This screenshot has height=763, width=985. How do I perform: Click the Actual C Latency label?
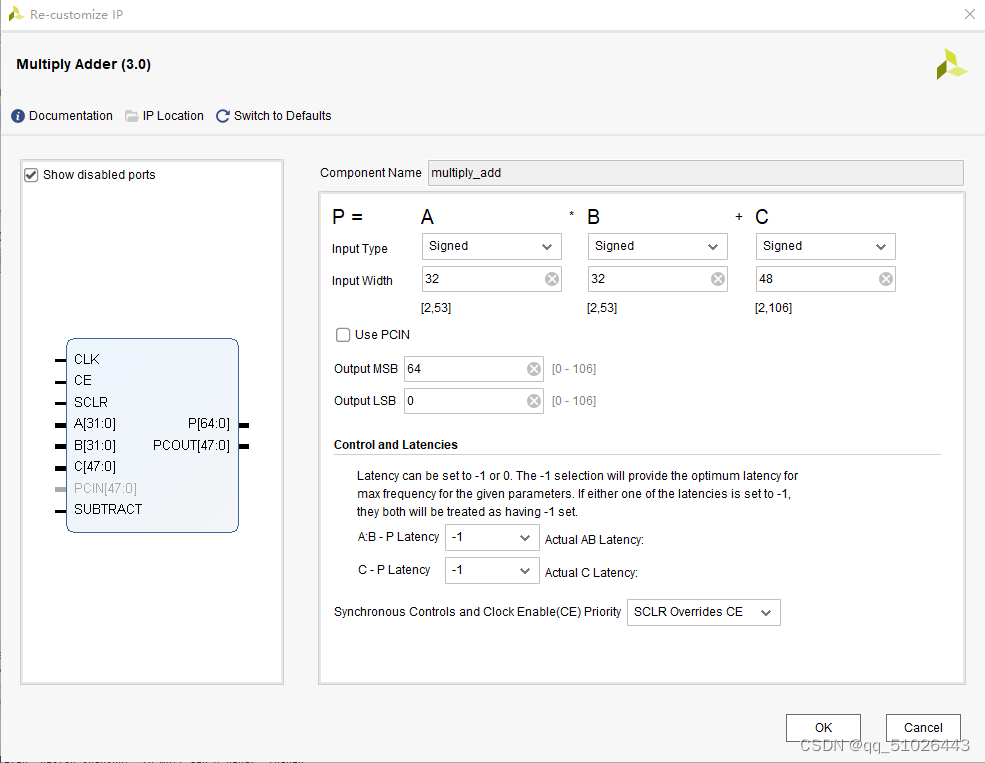(x=591, y=573)
